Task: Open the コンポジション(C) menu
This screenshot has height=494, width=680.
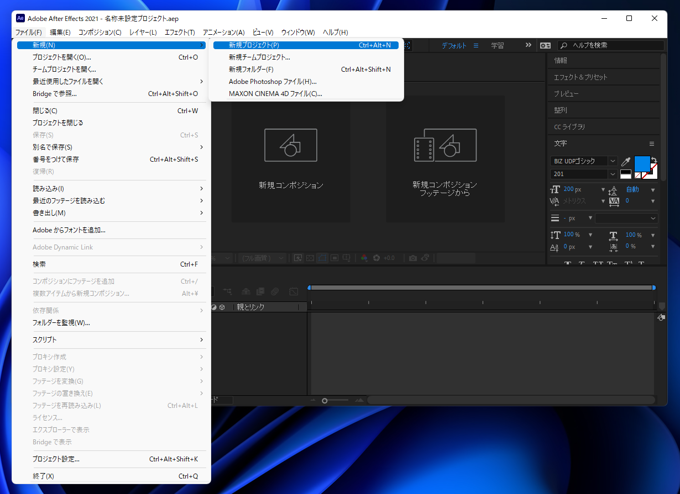Action: 99,33
